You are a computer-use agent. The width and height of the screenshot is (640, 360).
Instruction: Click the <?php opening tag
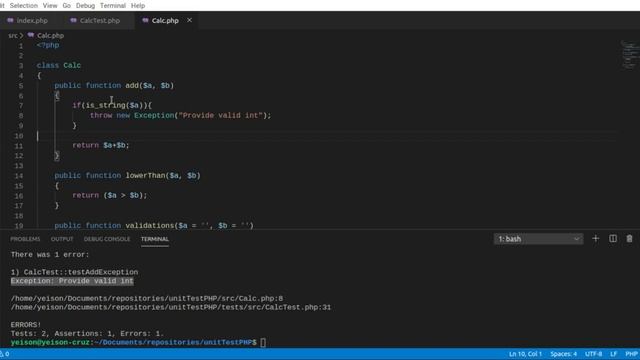48,45
